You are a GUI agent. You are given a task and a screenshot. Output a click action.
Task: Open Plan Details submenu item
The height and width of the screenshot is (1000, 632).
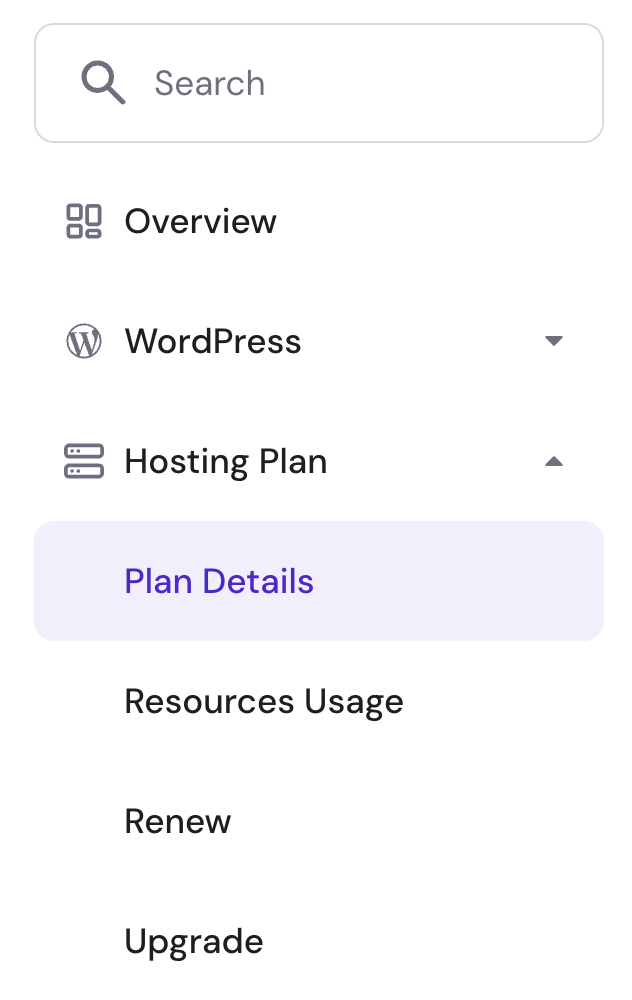(x=219, y=582)
